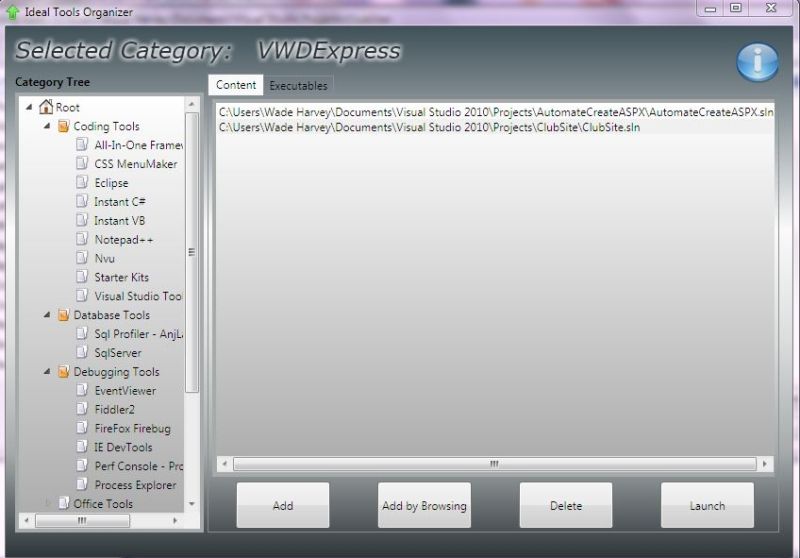Expand the Office Tools tree node
Viewport: 800px width, 558px height.
(x=47, y=503)
